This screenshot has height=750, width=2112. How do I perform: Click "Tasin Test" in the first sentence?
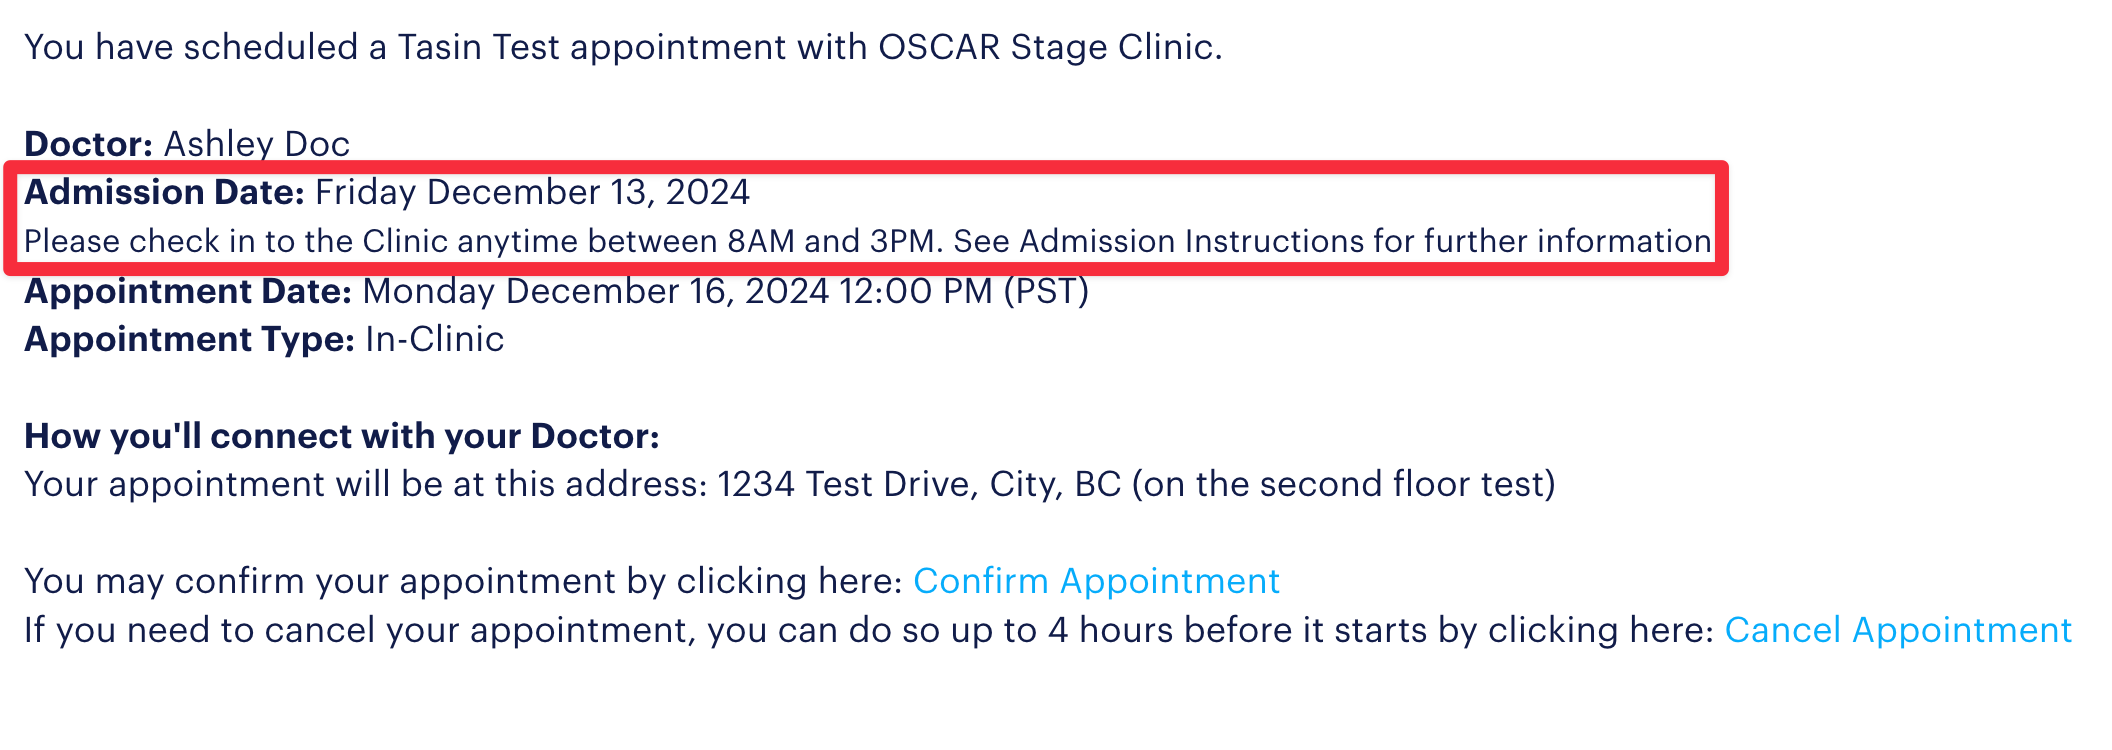point(478,47)
